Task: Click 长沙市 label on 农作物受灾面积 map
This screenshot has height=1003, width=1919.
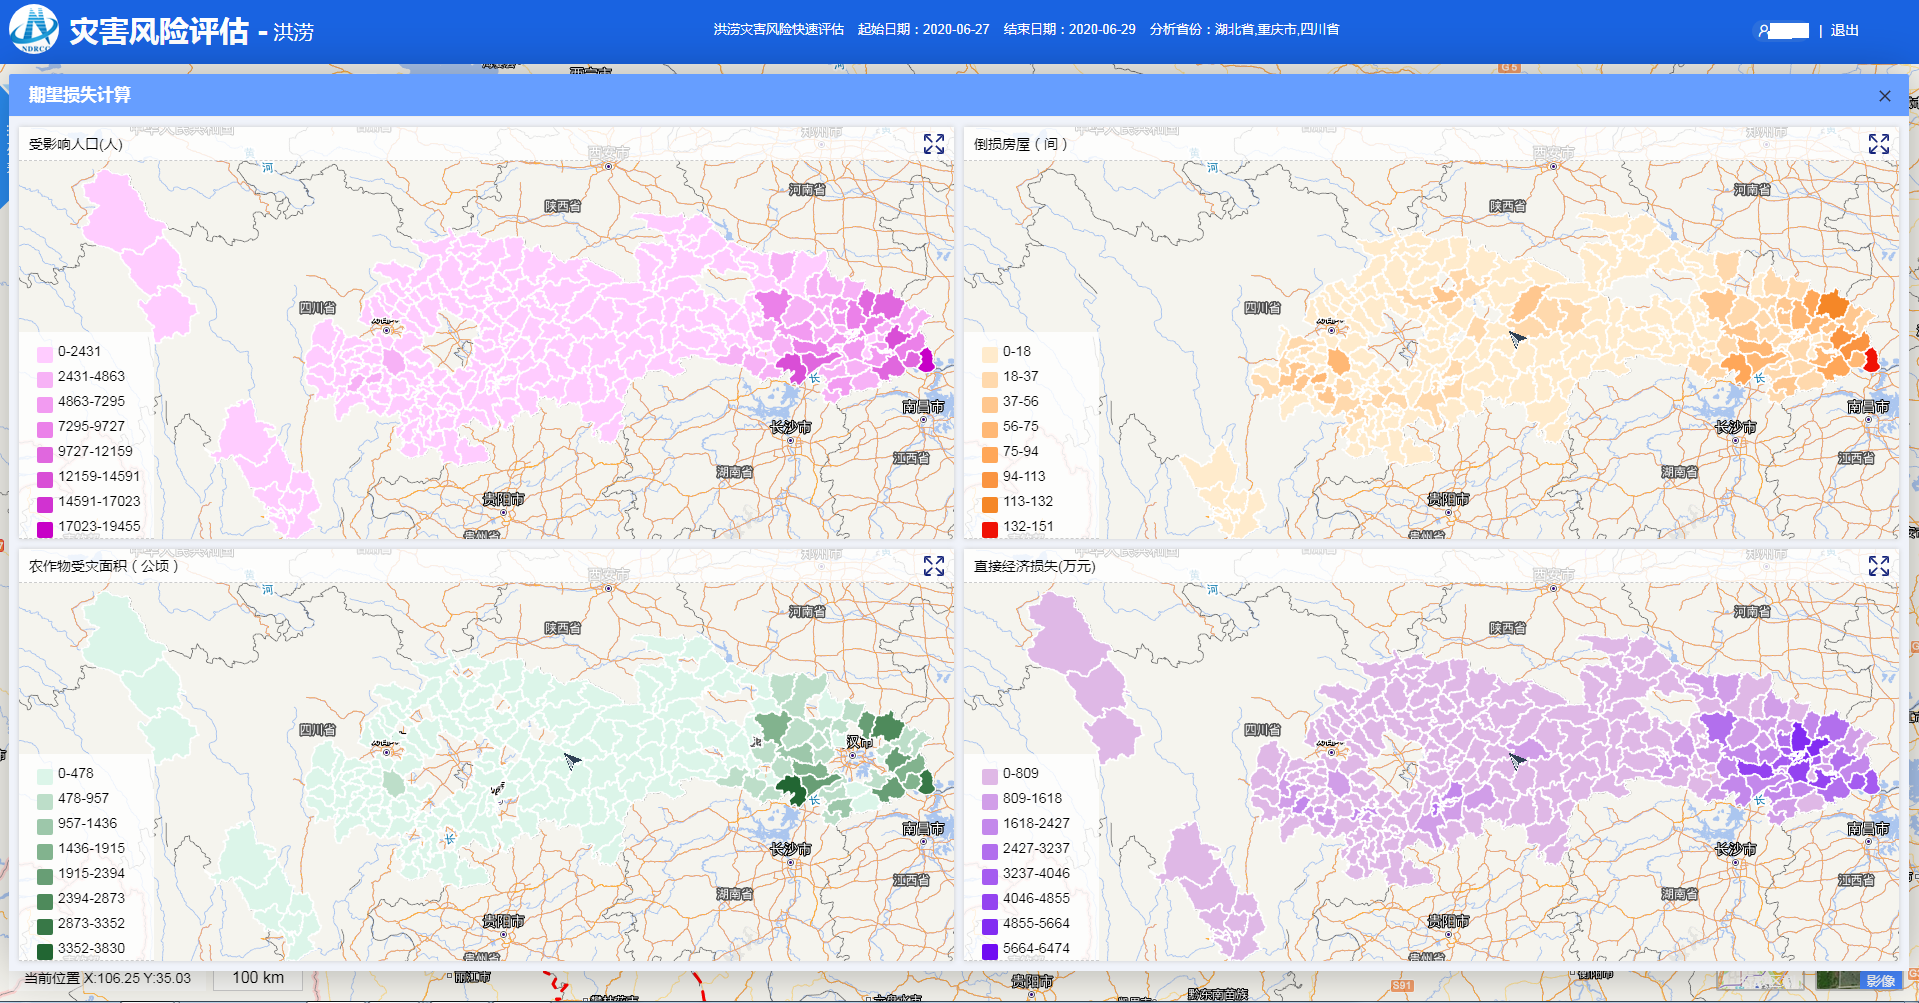Action: click(x=790, y=849)
